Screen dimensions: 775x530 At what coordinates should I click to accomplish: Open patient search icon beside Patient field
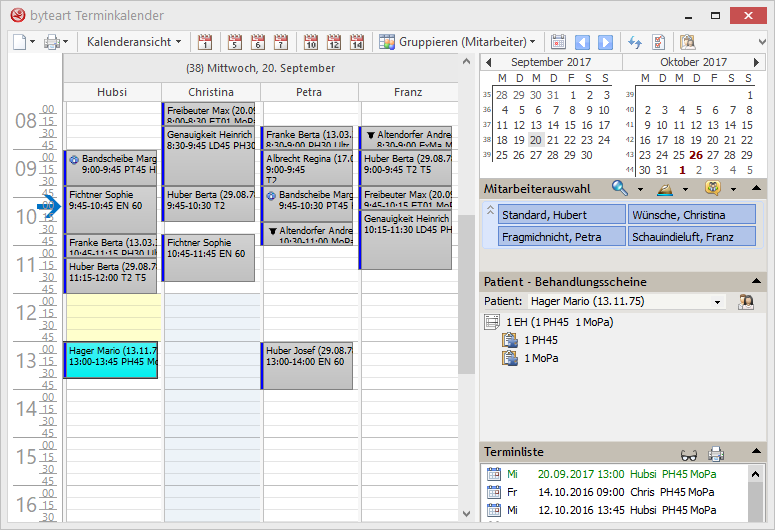745,302
